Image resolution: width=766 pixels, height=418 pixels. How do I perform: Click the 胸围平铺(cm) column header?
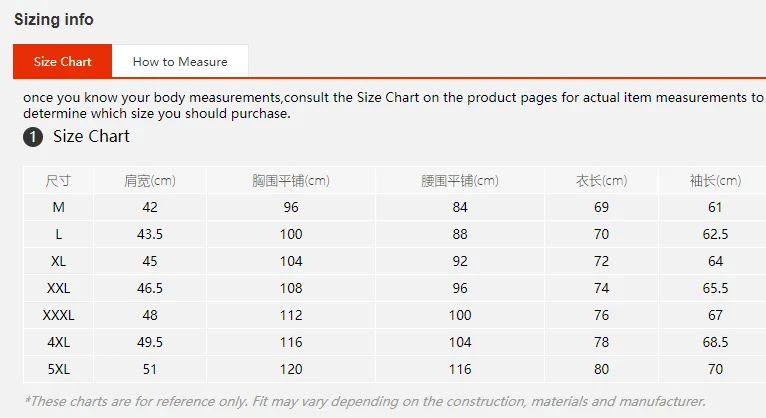pyautogui.click(x=291, y=181)
